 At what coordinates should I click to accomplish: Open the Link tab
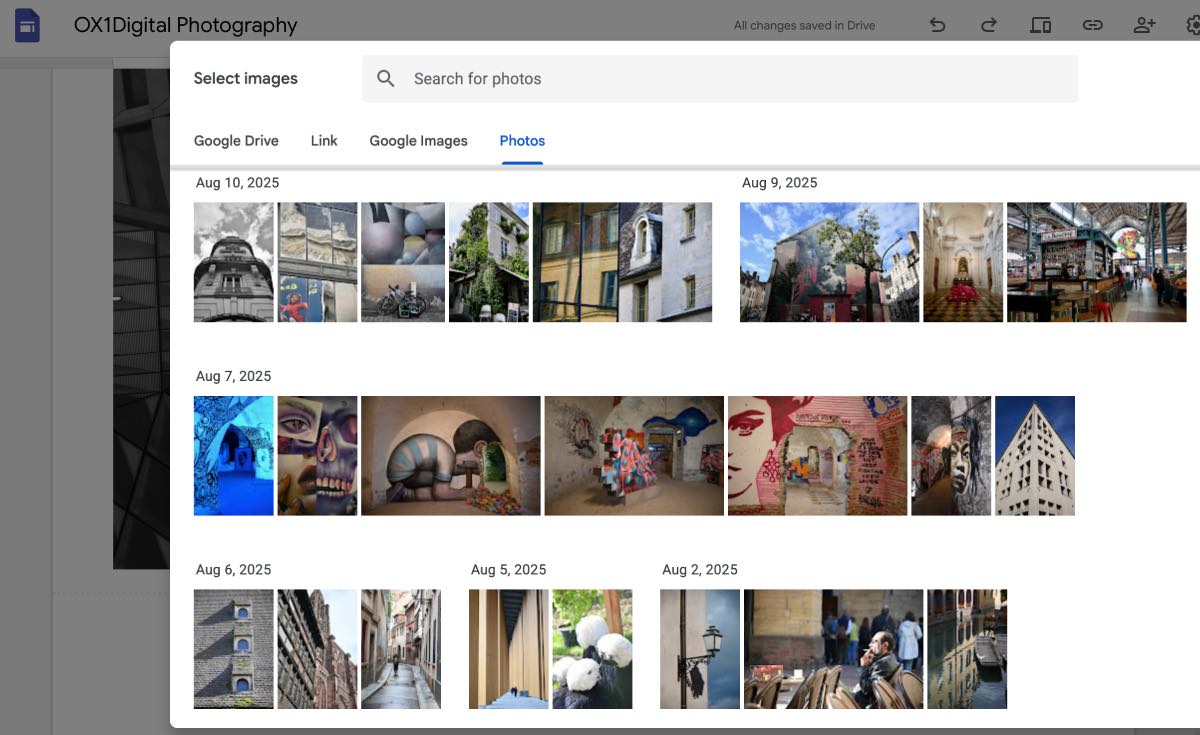tap(323, 140)
